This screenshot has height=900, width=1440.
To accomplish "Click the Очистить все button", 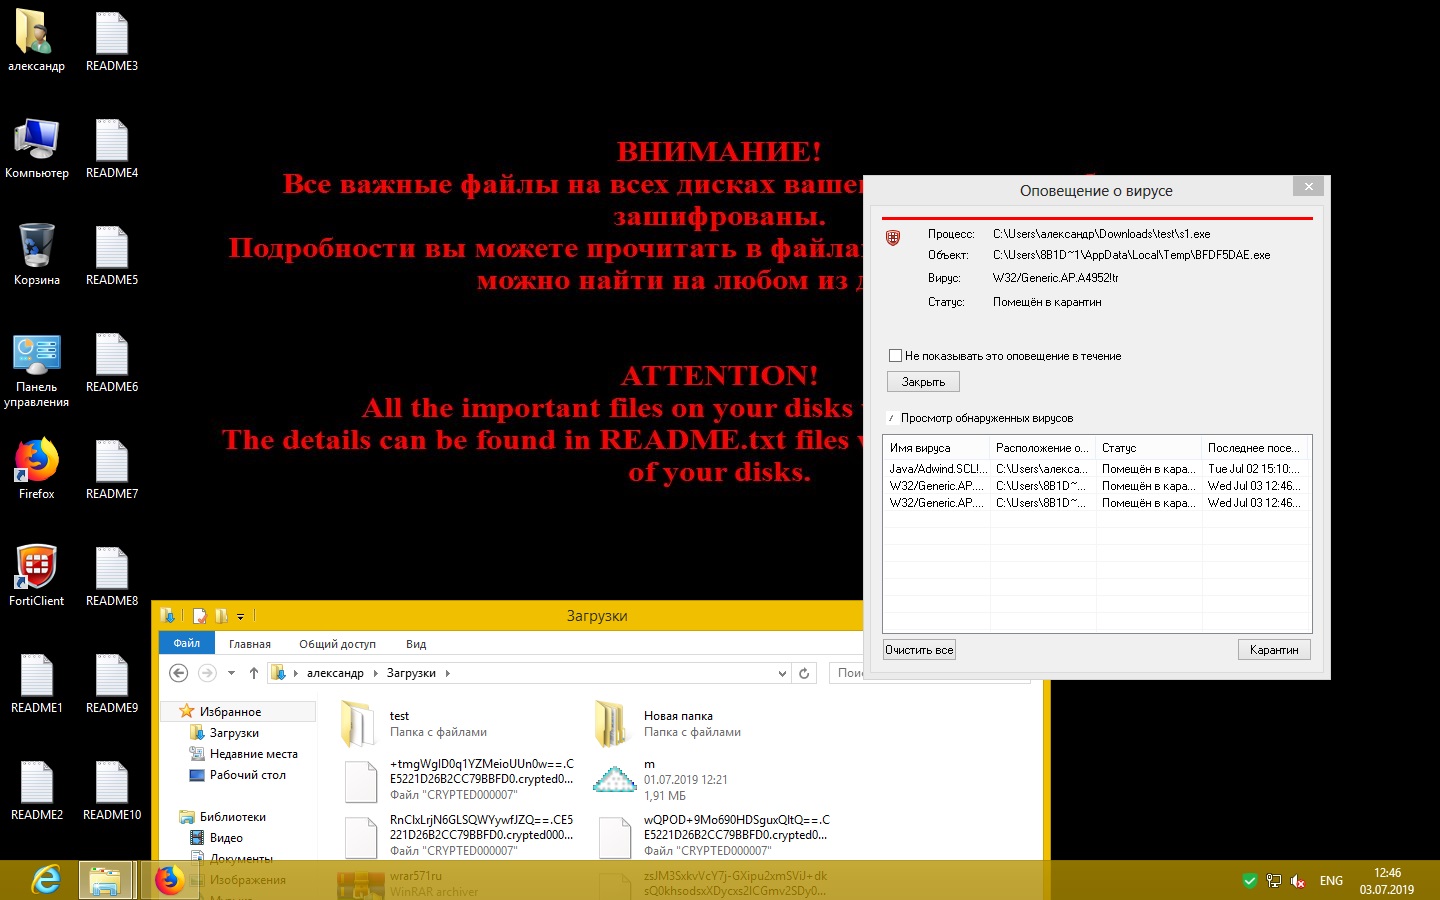I will [x=919, y=650].
